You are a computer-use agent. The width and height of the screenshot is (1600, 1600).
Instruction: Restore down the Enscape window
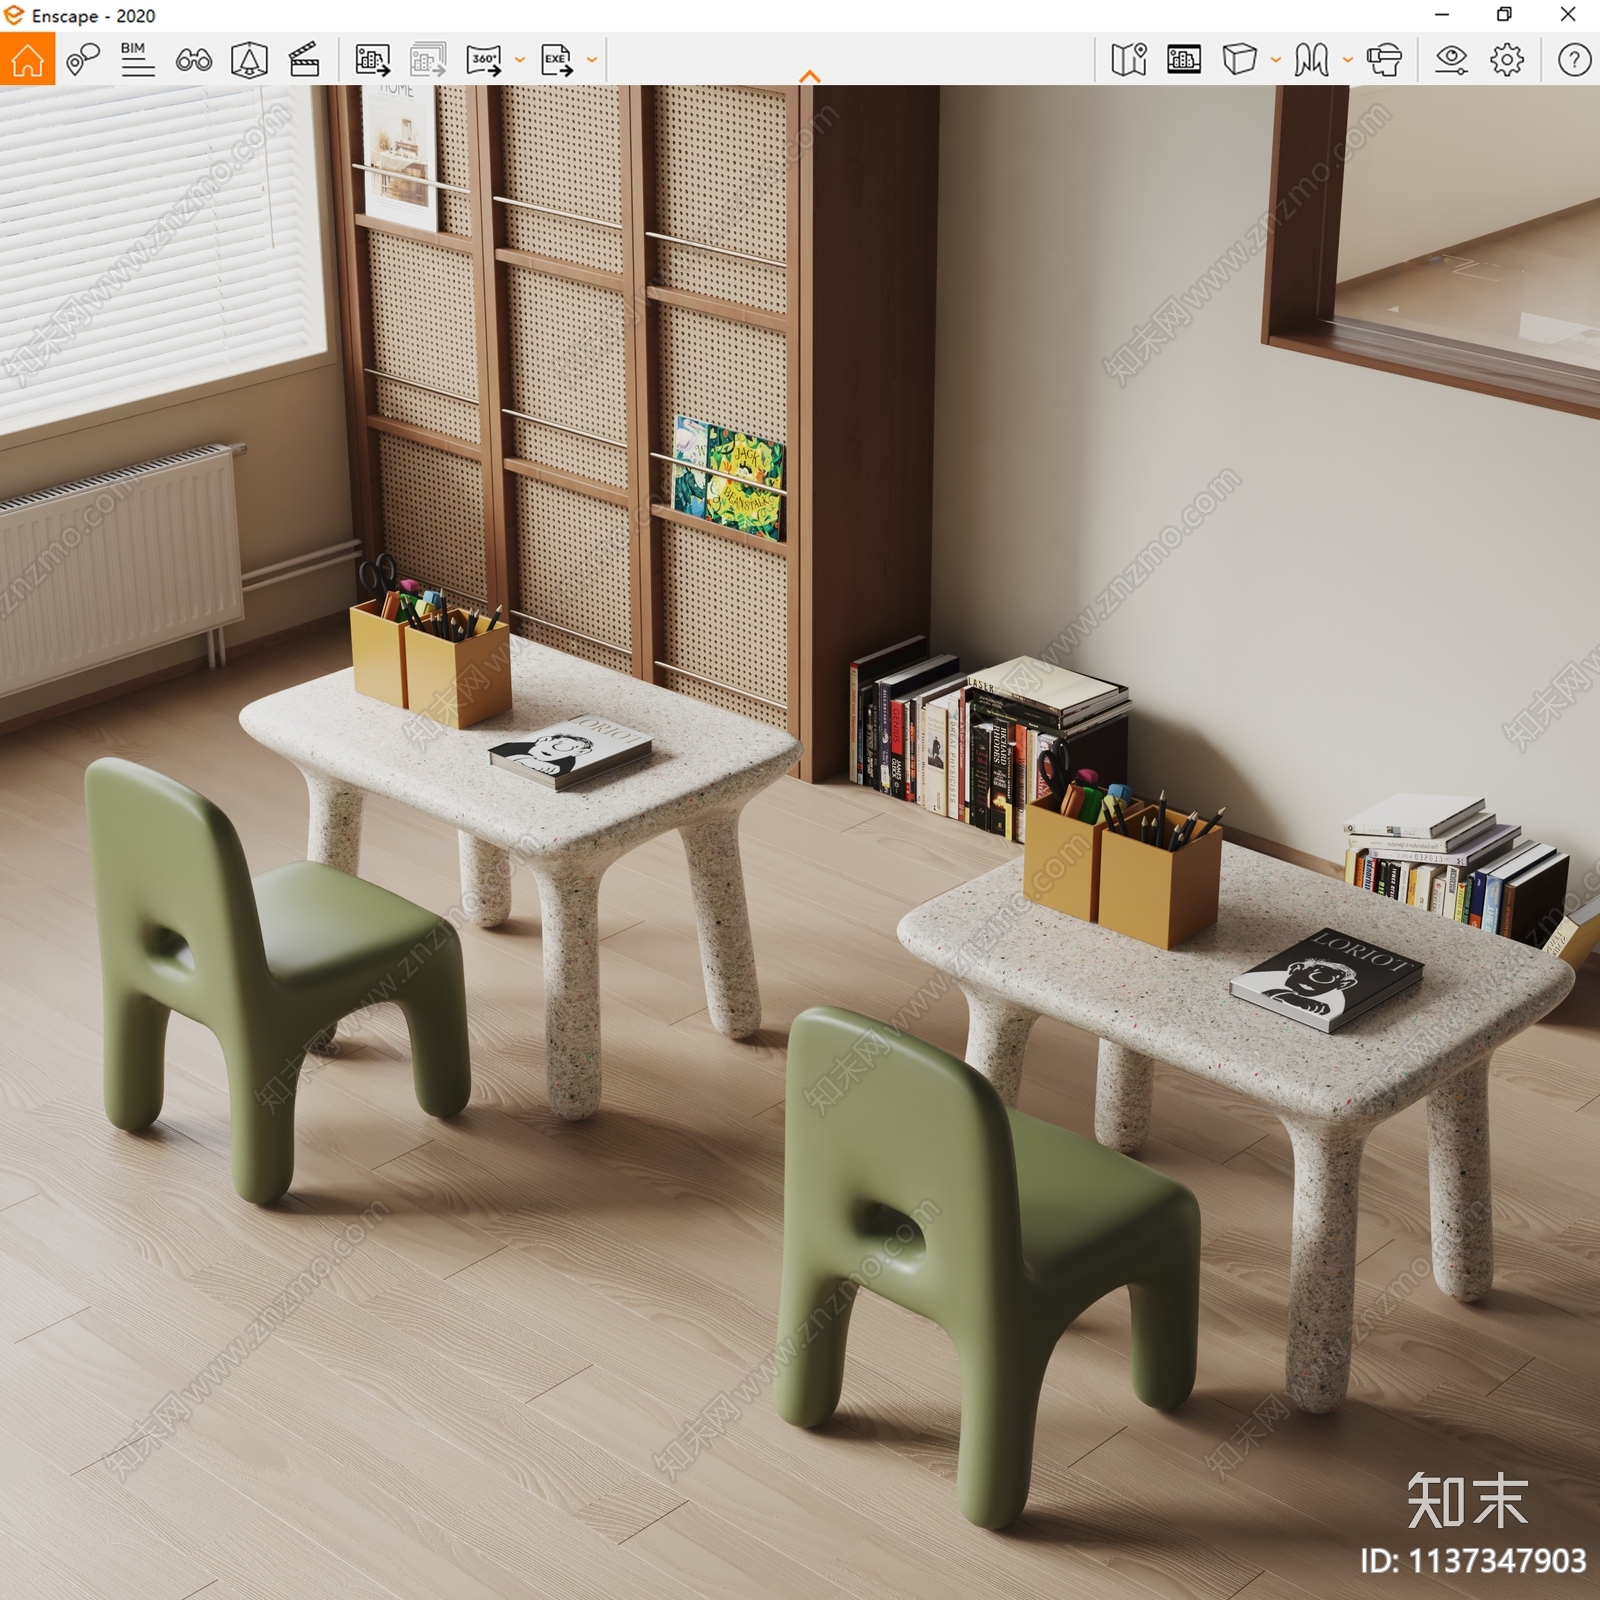(x=1504, y=15)
